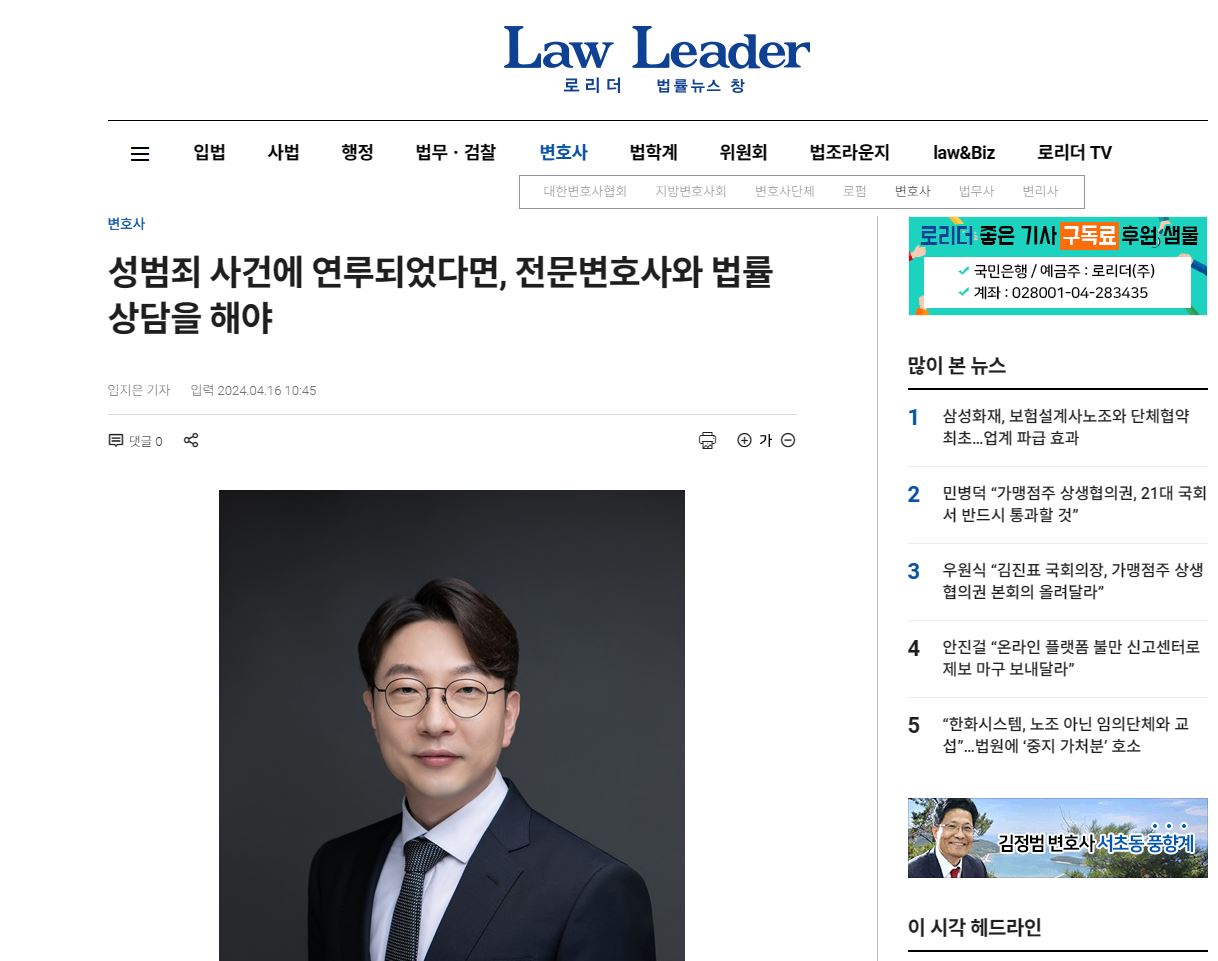
Task: Read the 한화시스템 노조 news item
Action: click(1066, 735)
